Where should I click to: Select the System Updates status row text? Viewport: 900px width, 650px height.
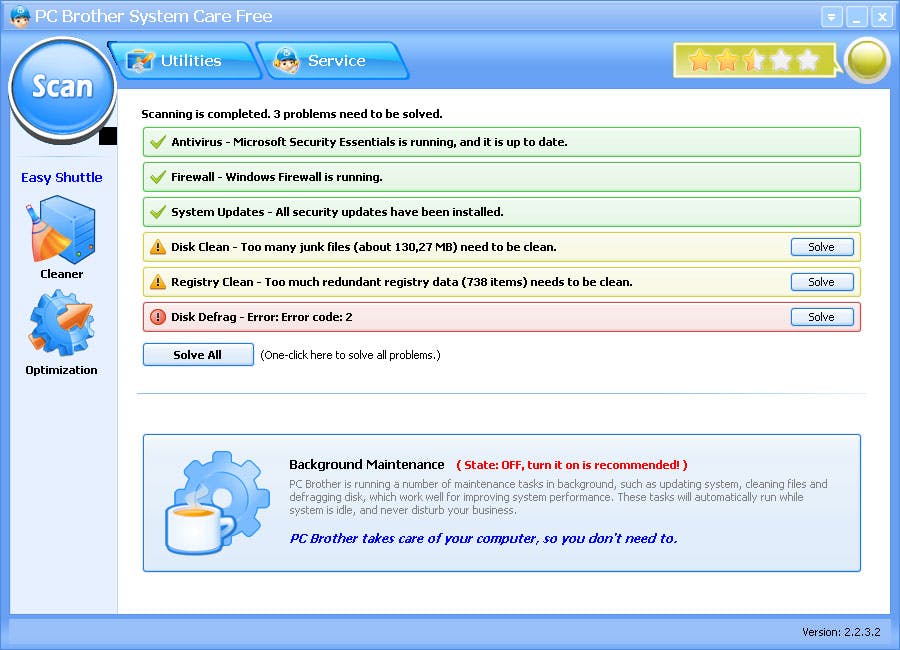337,212
